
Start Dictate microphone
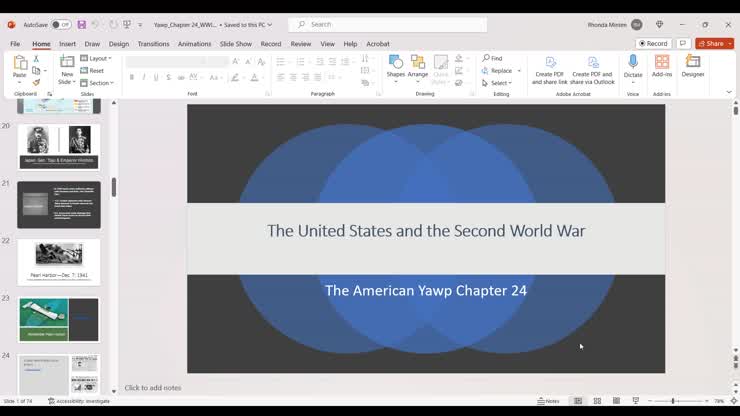pyautogui.click(x=633, y=66)
